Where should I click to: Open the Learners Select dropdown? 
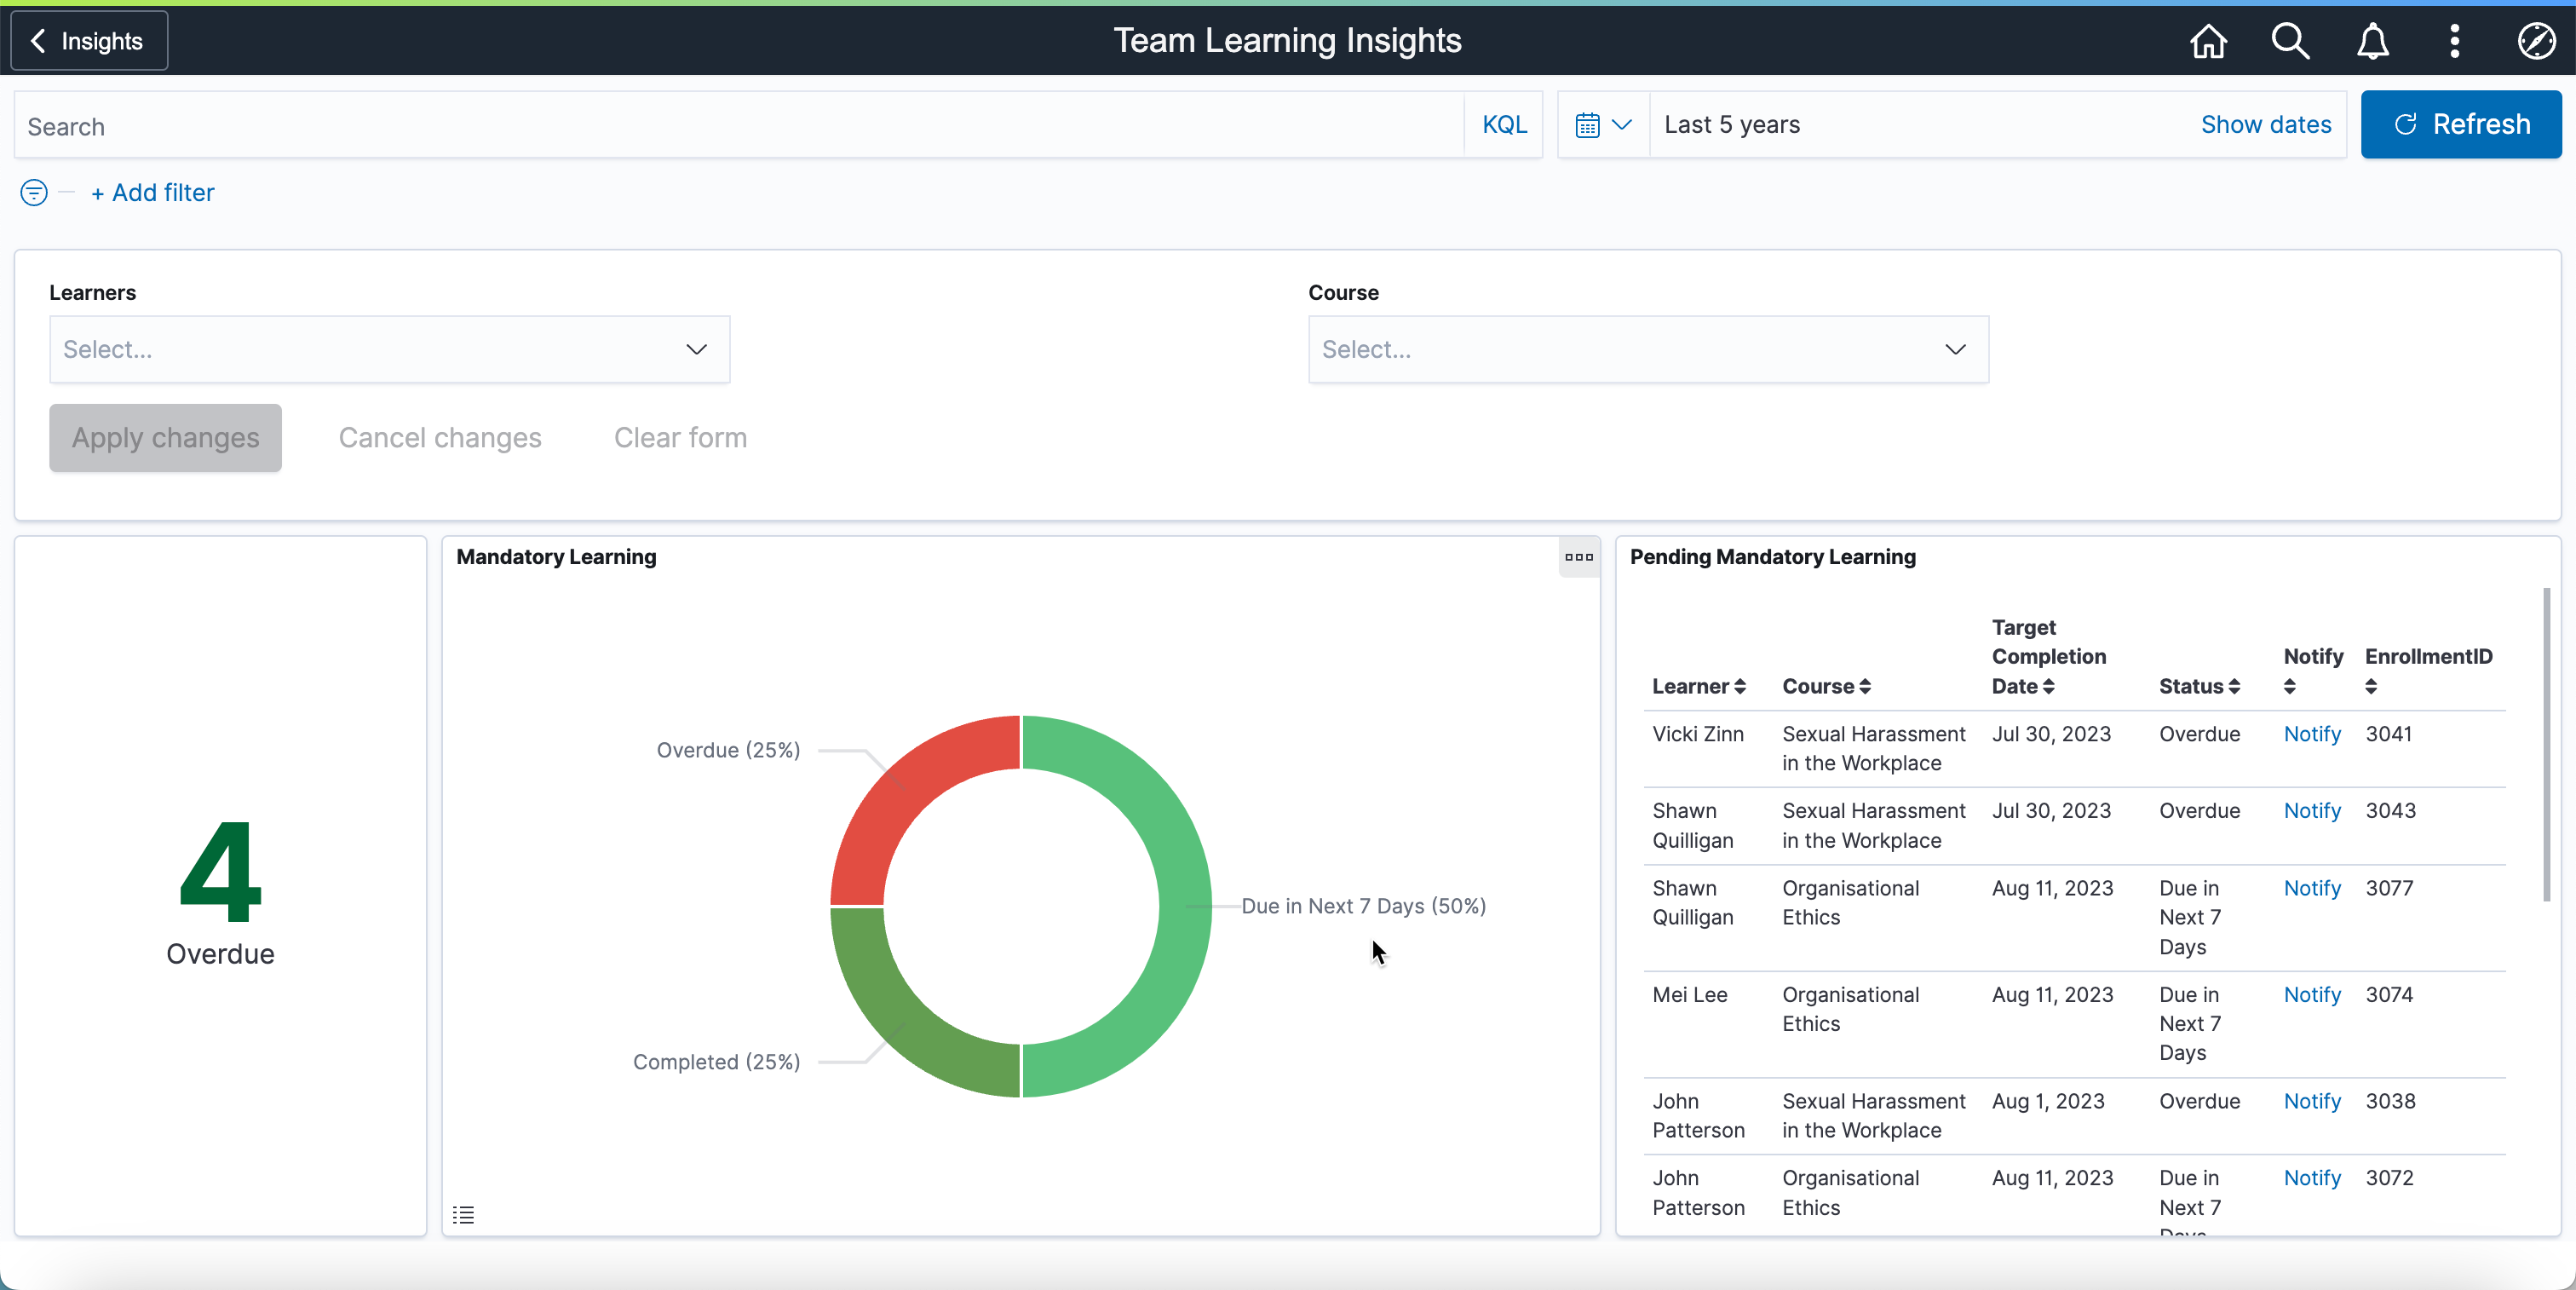click(x=389, y=349)
